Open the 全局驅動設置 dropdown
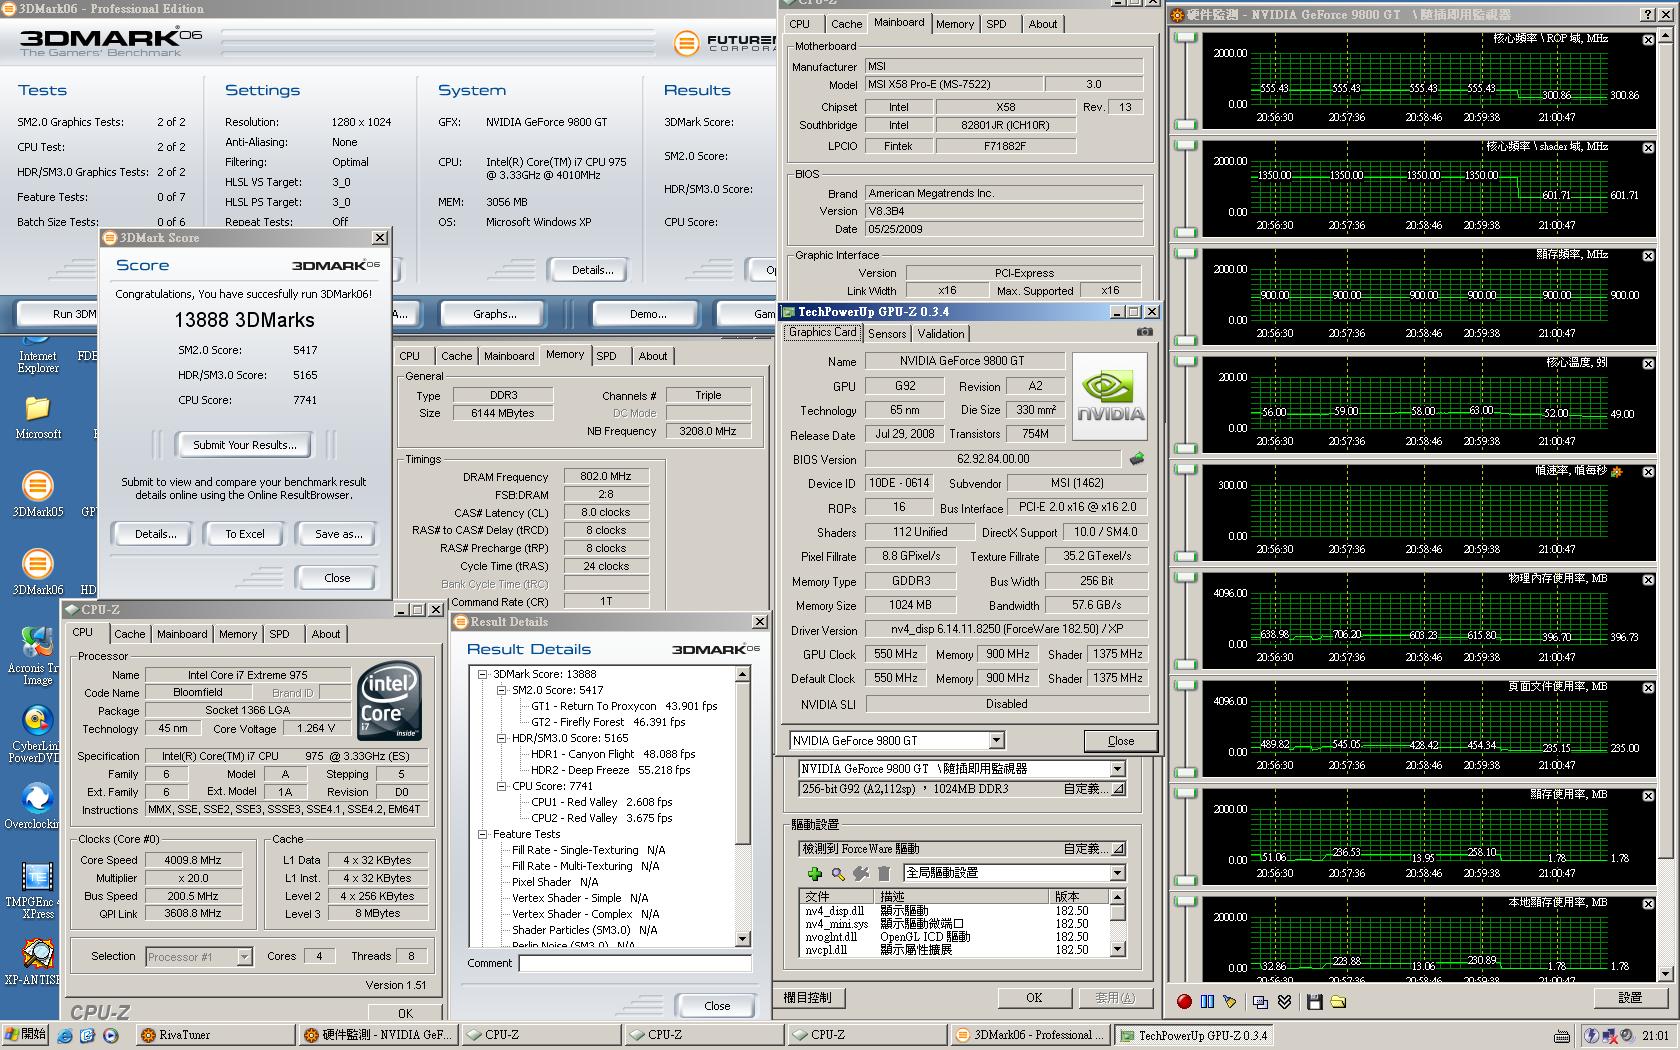The image size is (1680, 1050). [1117, 873]
